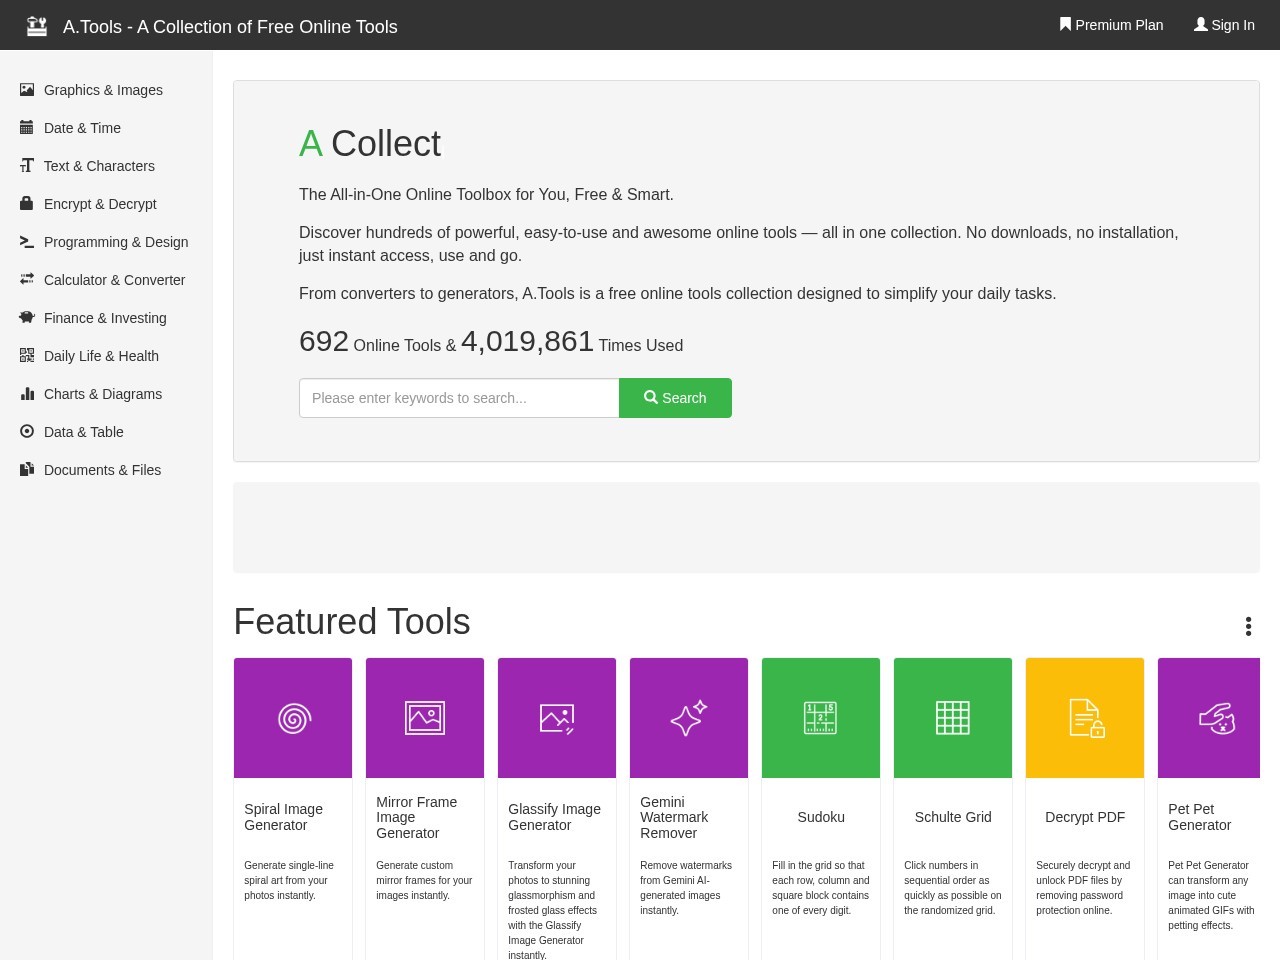Open the Mirror Frame Image Generator tile icon

pos(425,718)
